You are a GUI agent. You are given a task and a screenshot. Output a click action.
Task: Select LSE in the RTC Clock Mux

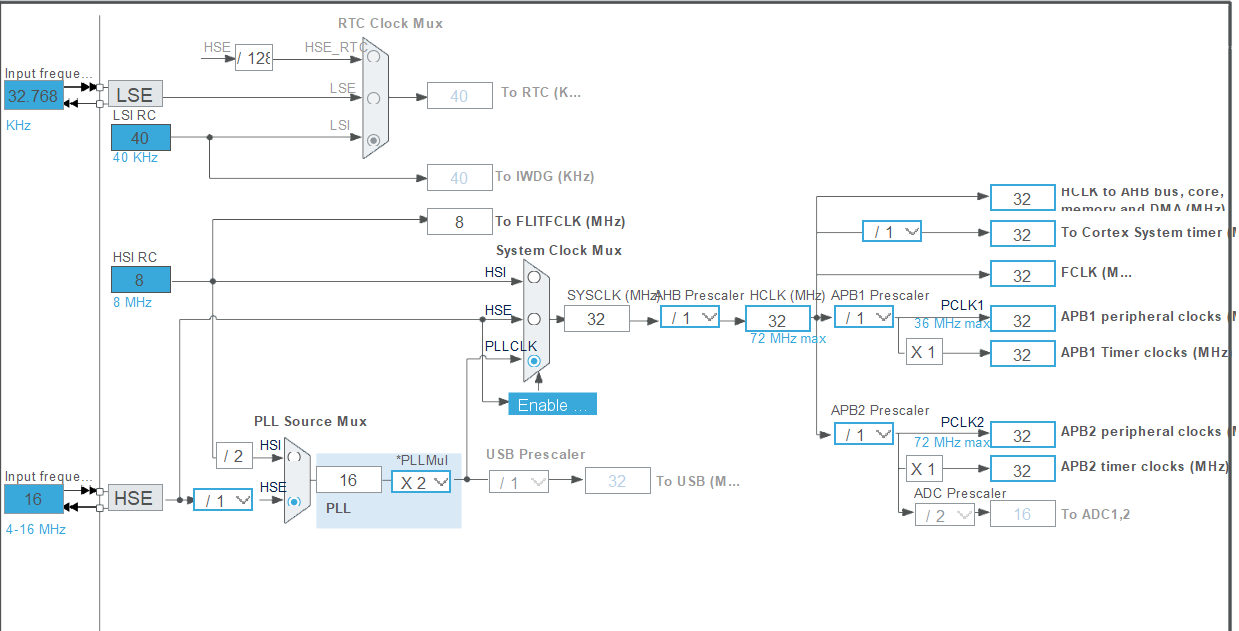tap(371, 96)
